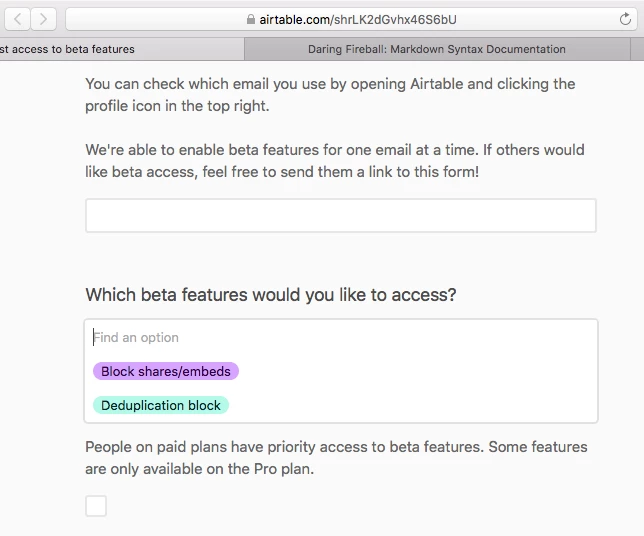Click the airtable.com address bar
644x536 pixels.
tap(352, 19)
